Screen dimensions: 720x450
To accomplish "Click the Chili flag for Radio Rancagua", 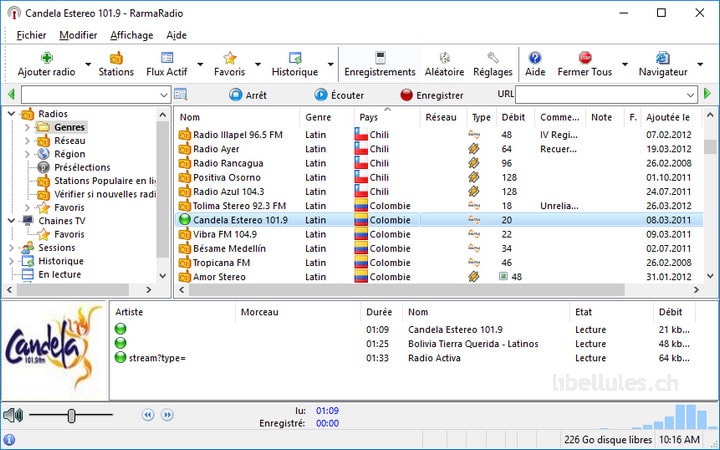I will point(361,163).
